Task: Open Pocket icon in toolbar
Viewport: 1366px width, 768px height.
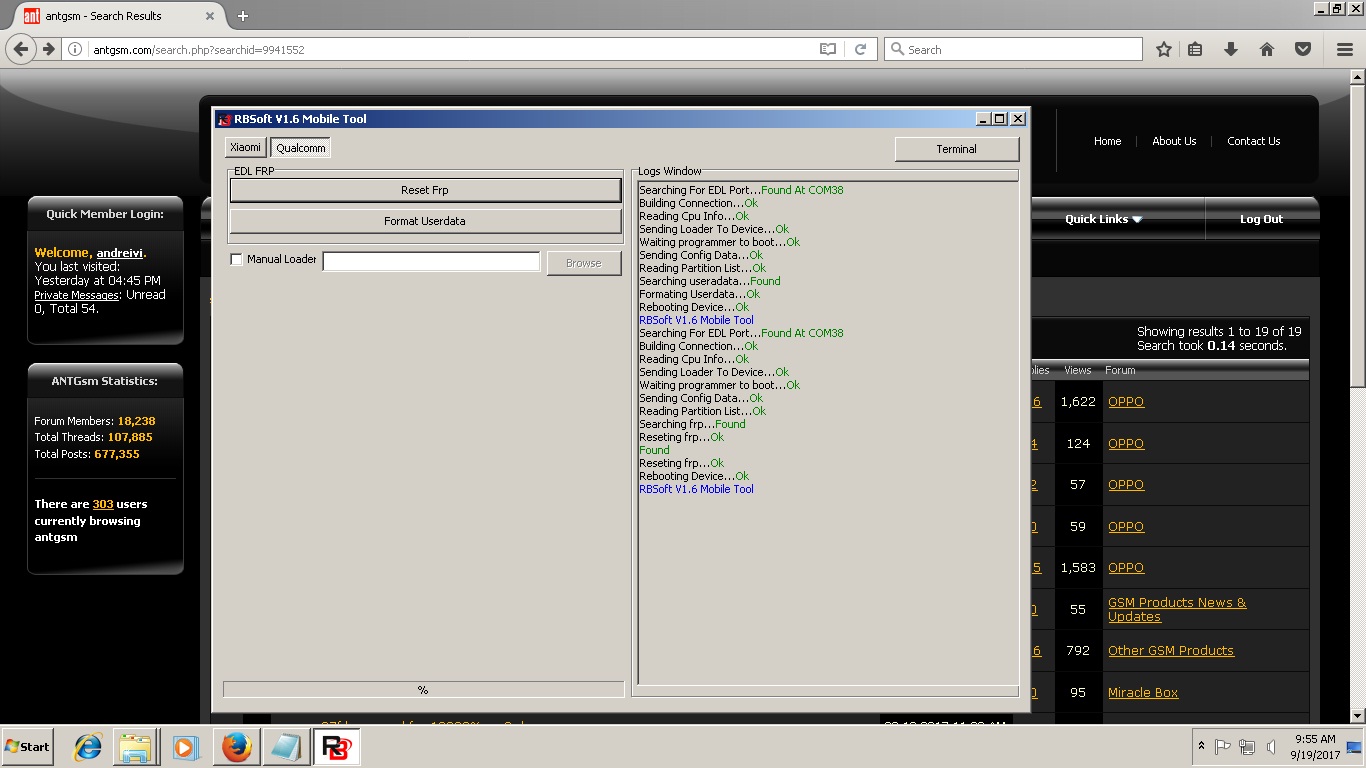Action: 1302,49
